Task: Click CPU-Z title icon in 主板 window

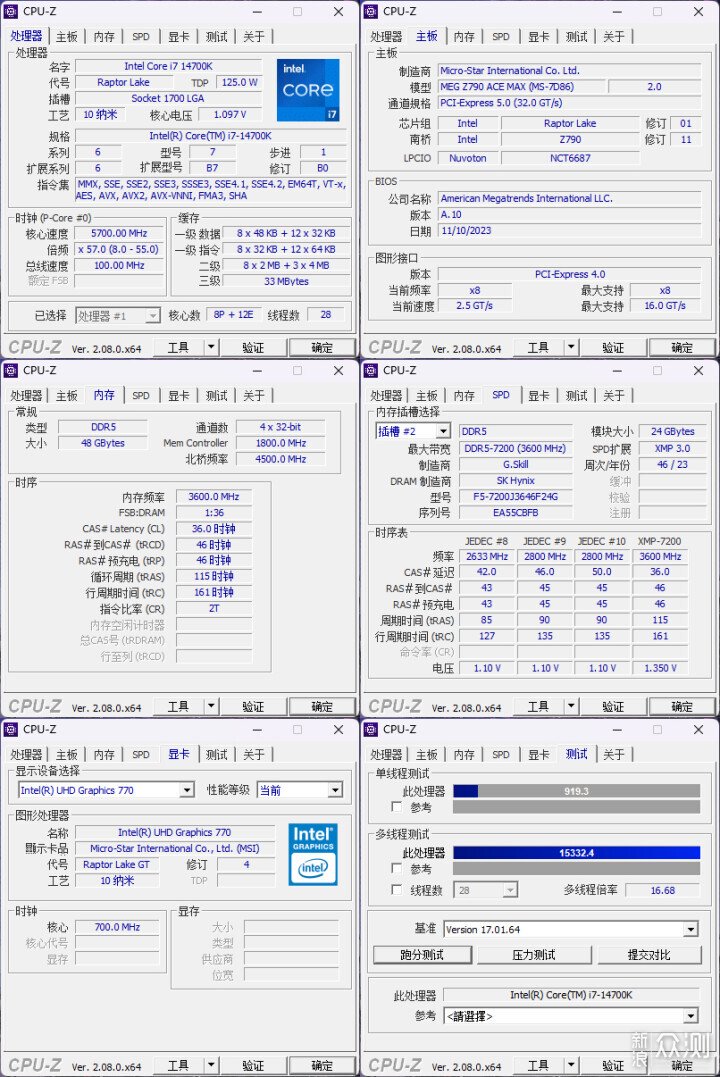Action: pos(371,11)
